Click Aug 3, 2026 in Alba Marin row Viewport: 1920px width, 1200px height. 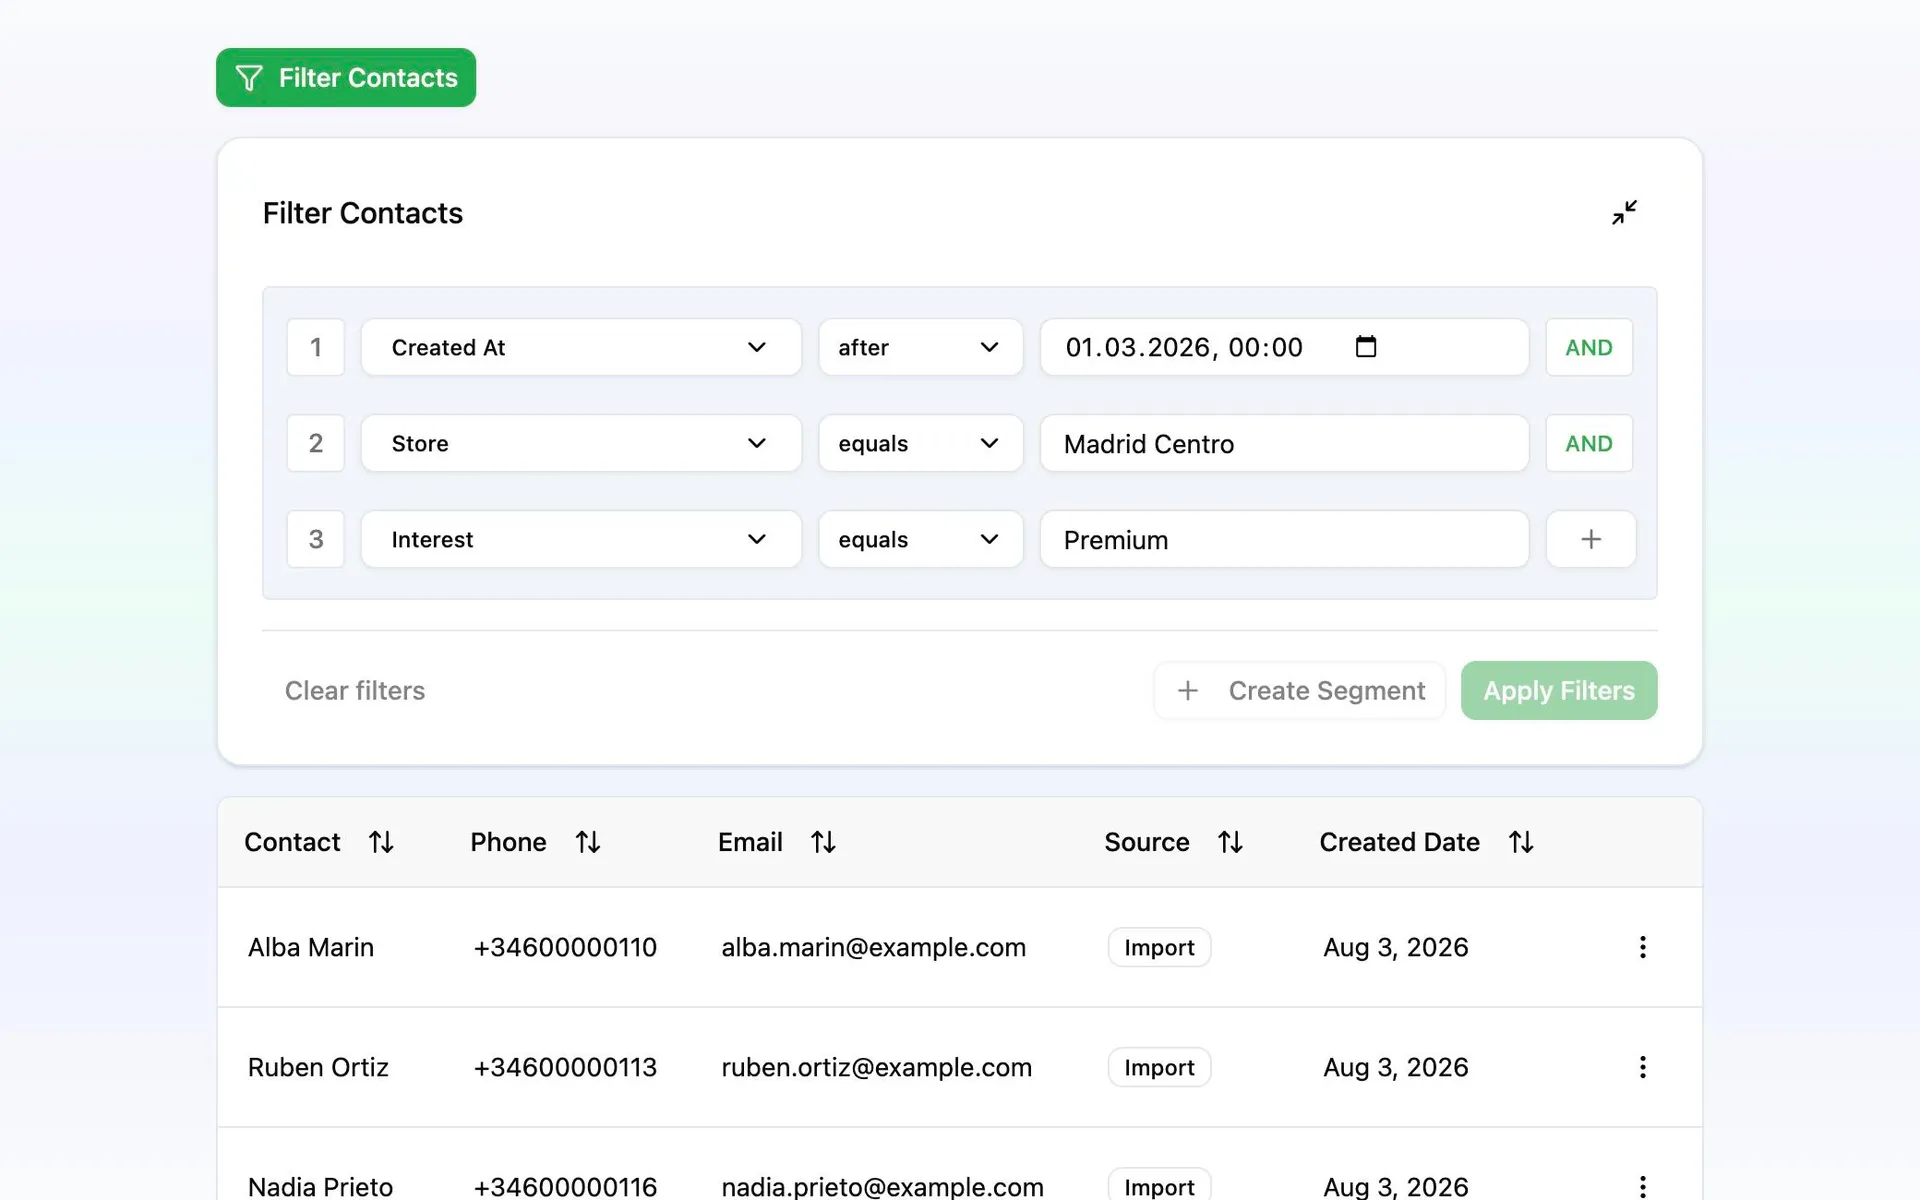click(x=1396, y=947)
